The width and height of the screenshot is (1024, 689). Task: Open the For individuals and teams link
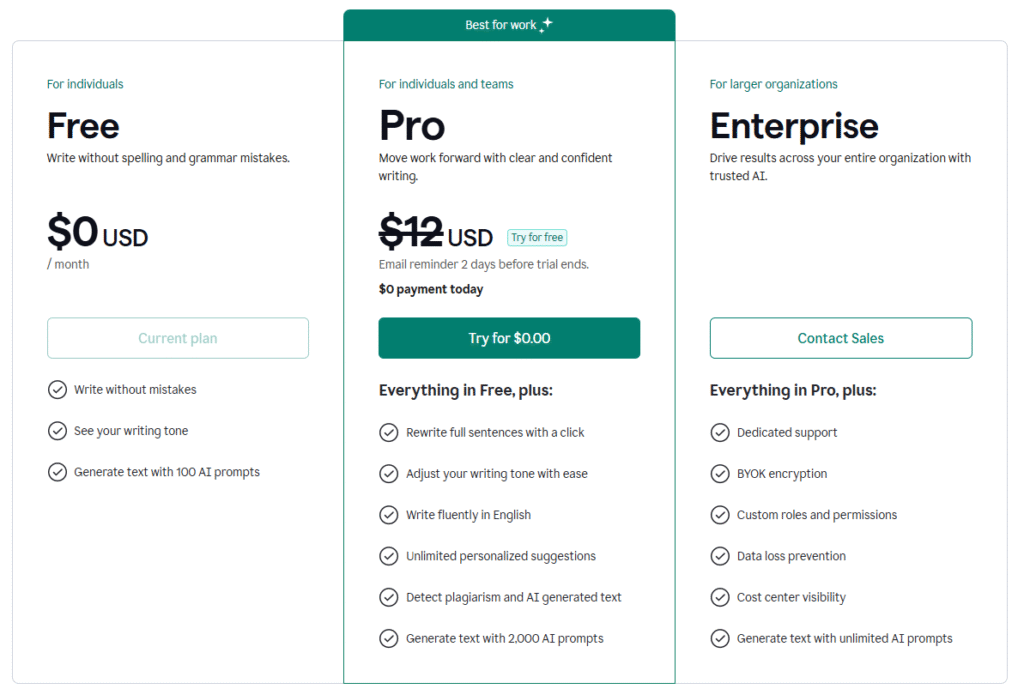[x=446, y=84]
